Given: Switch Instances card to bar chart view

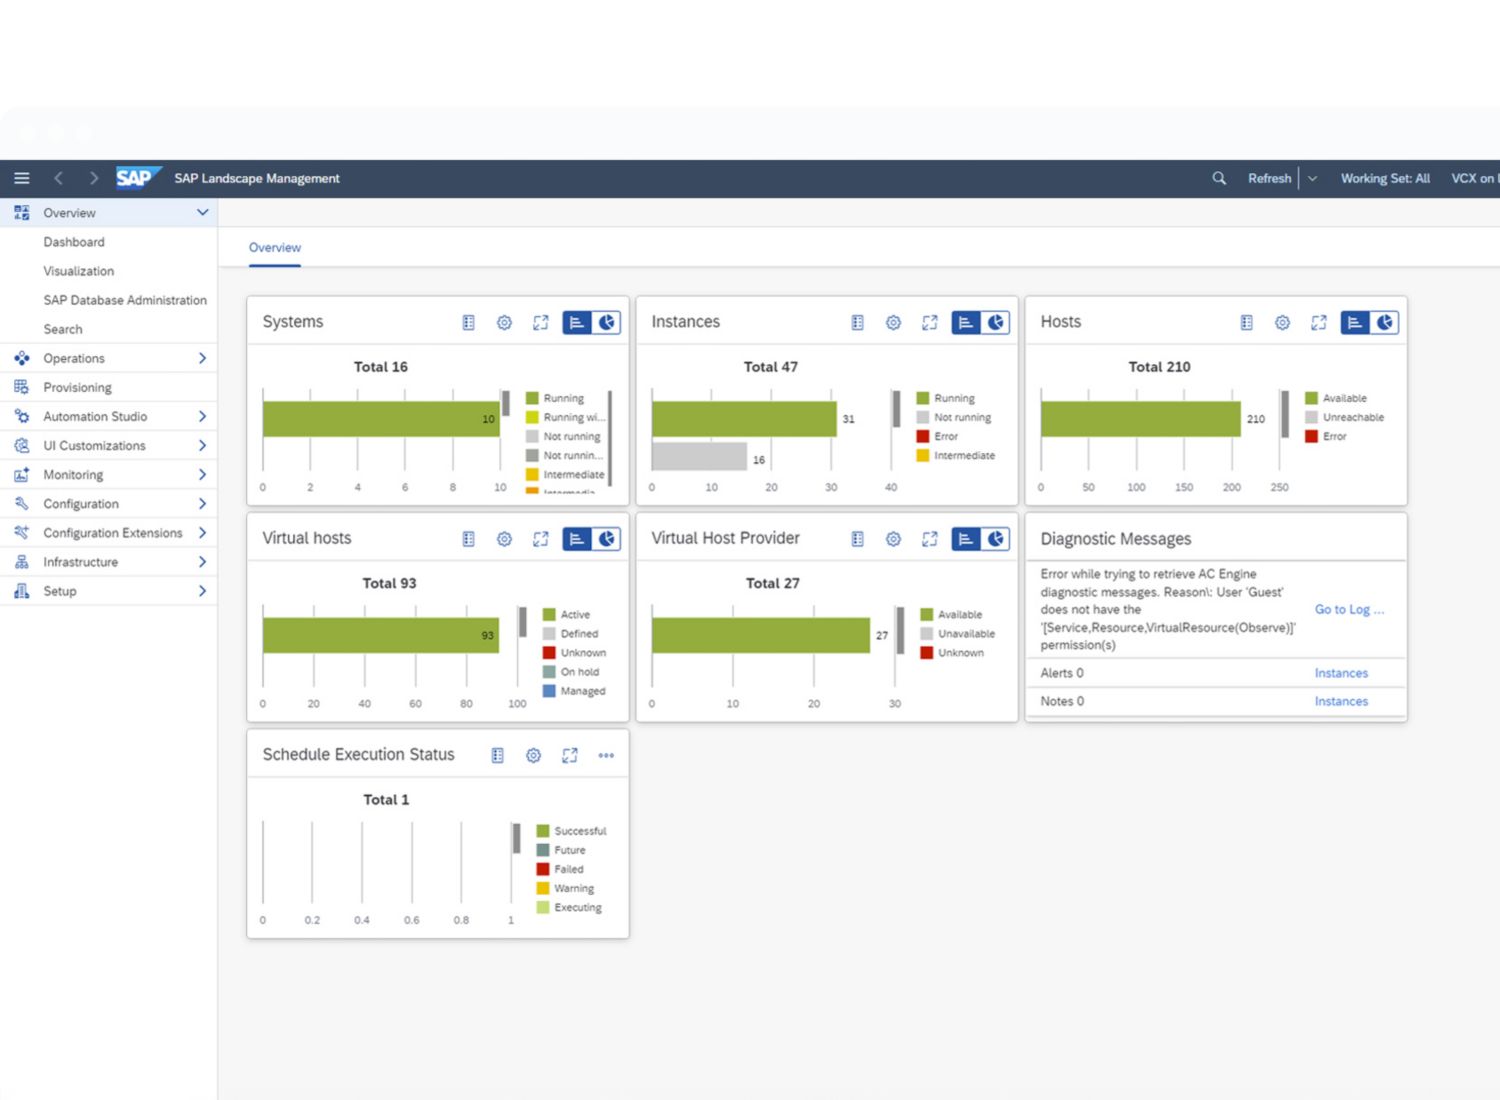Looking at the screenshot, I should tap(965, 322).
